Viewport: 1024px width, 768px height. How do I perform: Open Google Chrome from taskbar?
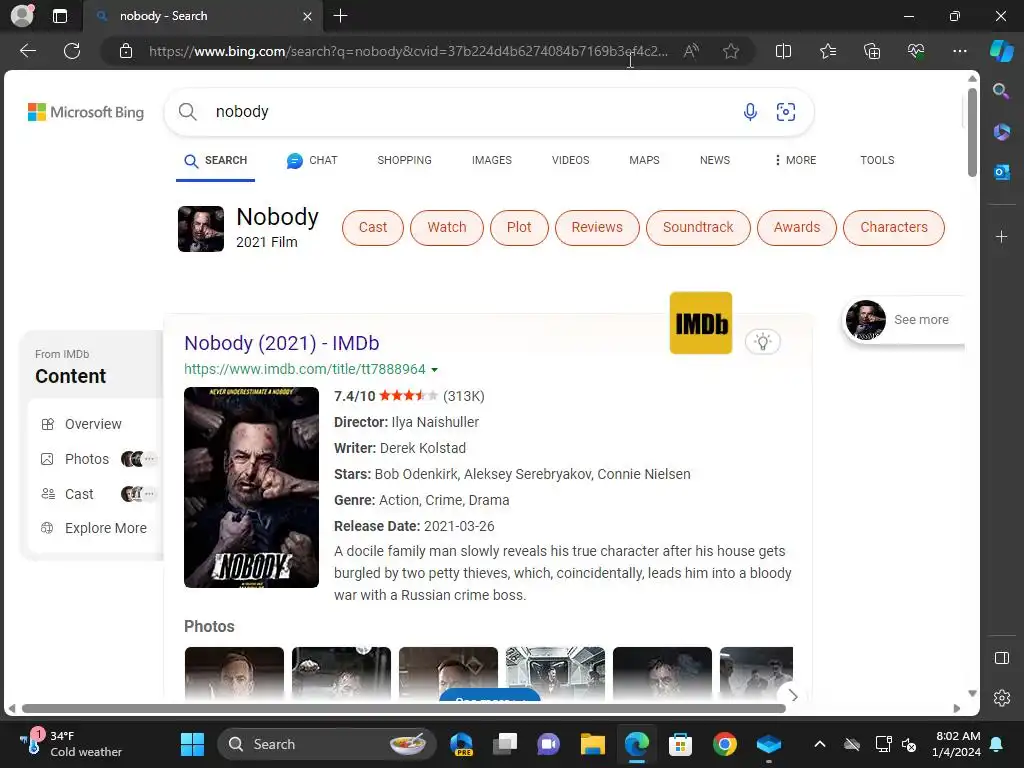point(724,744)
